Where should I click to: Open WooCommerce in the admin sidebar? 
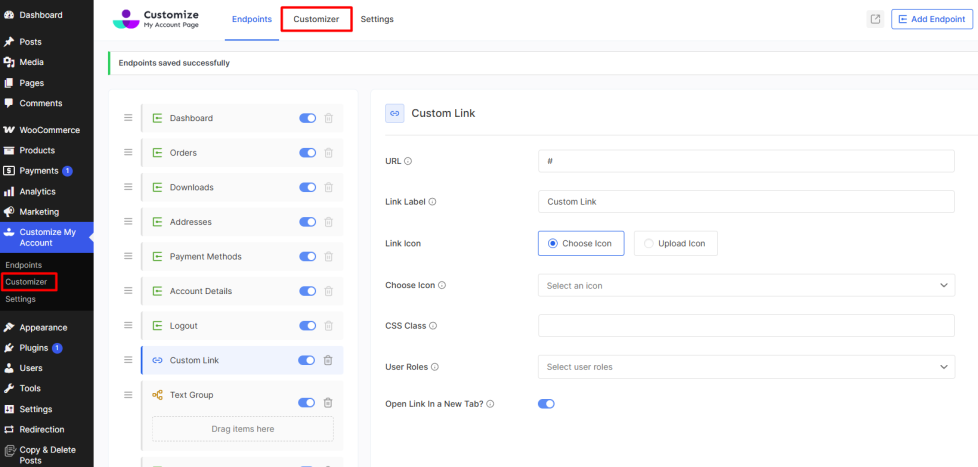(48, 130)
